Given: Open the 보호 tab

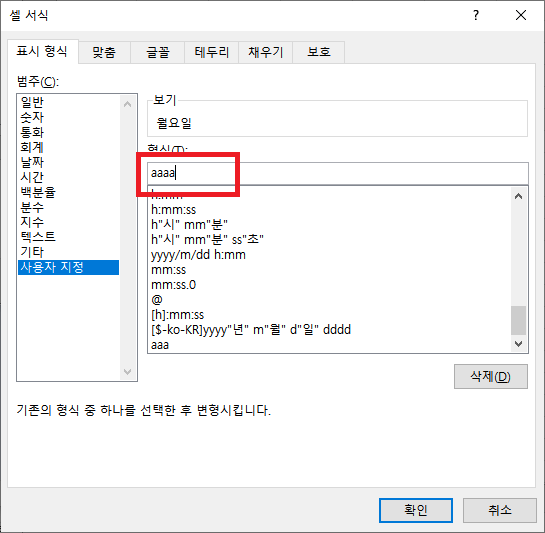Looking at the screenshot, I should [x=319, y=53].
